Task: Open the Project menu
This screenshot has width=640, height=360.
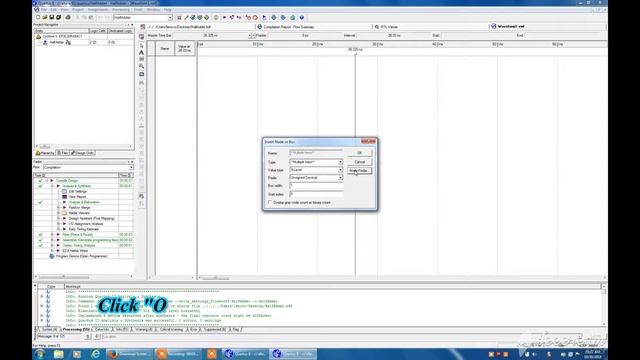Action: point(78,9)
